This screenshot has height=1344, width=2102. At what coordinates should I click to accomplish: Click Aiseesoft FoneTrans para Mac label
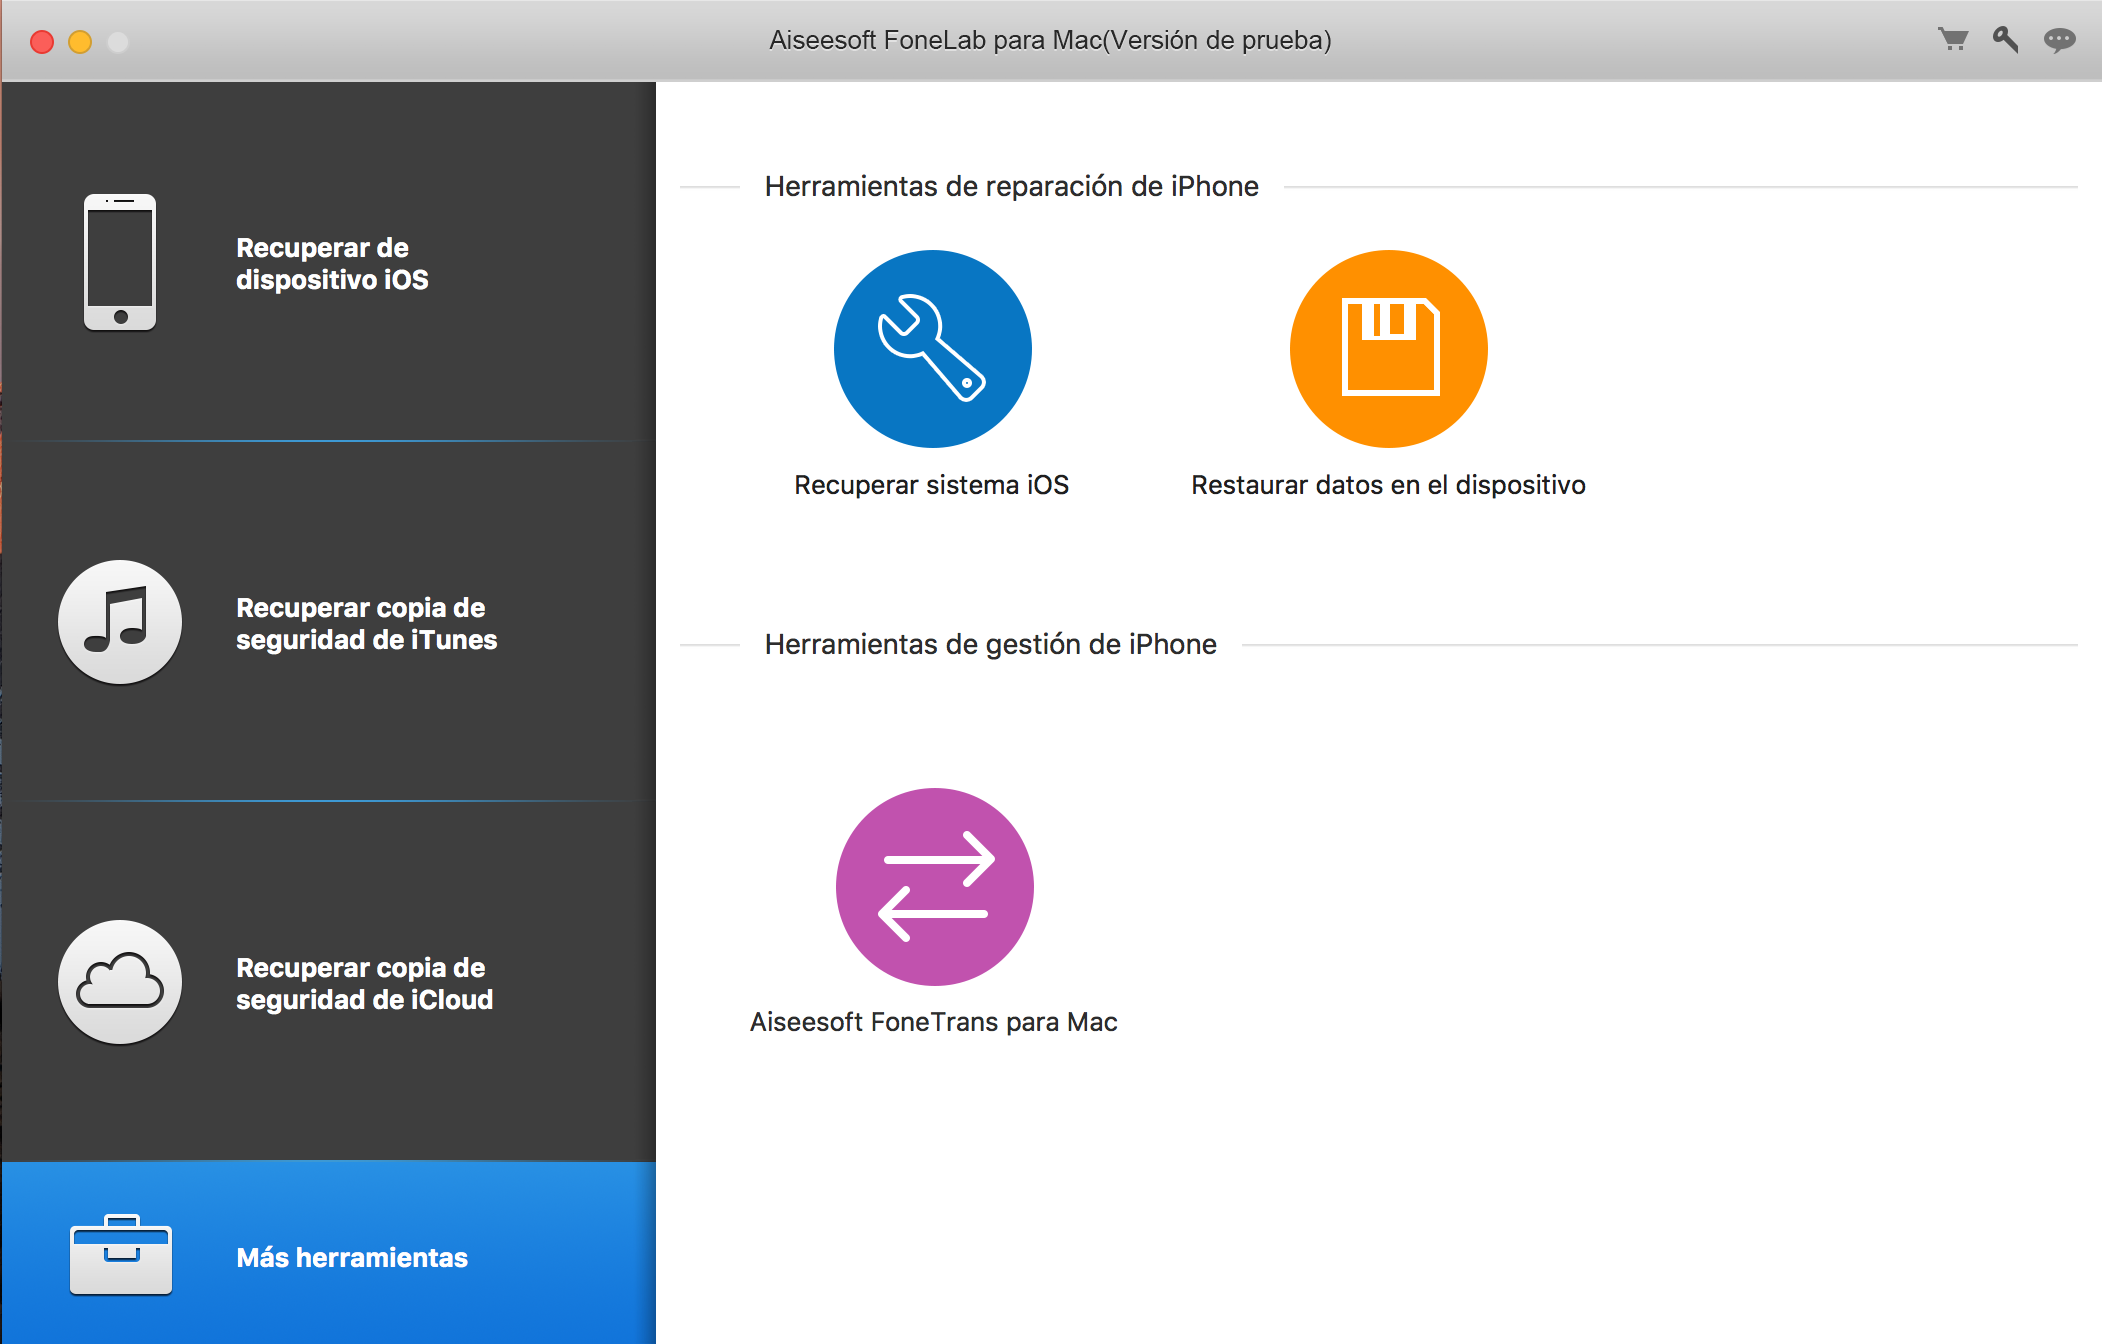[x=934, y=1022]
